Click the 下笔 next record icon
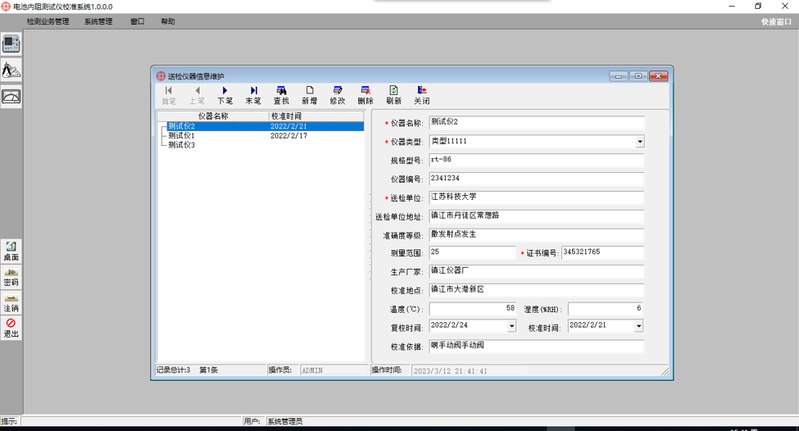The height and width of the screenshot is (431, 799). click(225, 95)
